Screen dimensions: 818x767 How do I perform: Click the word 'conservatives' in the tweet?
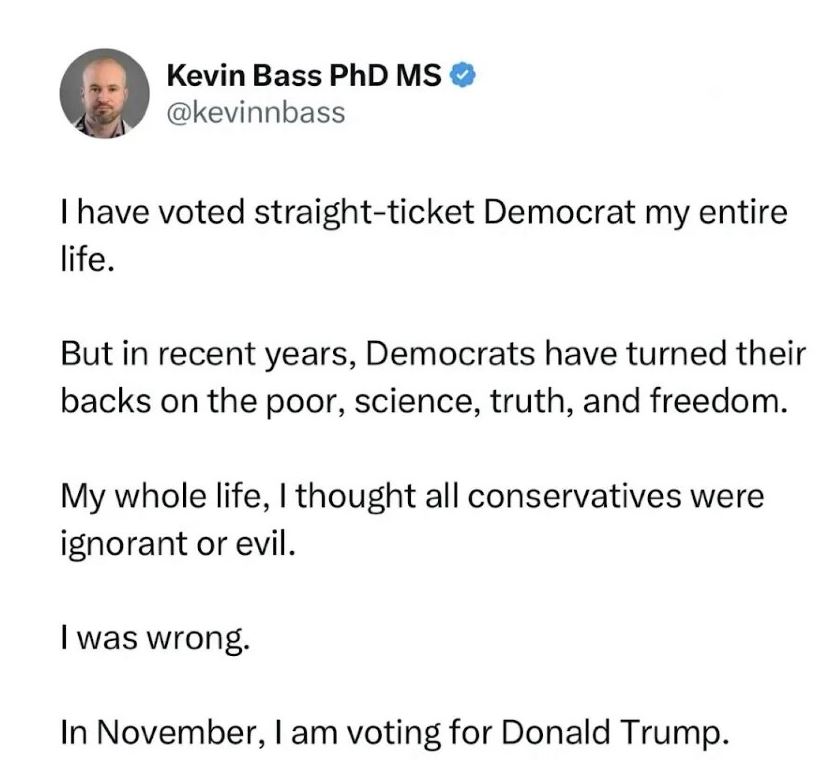coord(574,496)
